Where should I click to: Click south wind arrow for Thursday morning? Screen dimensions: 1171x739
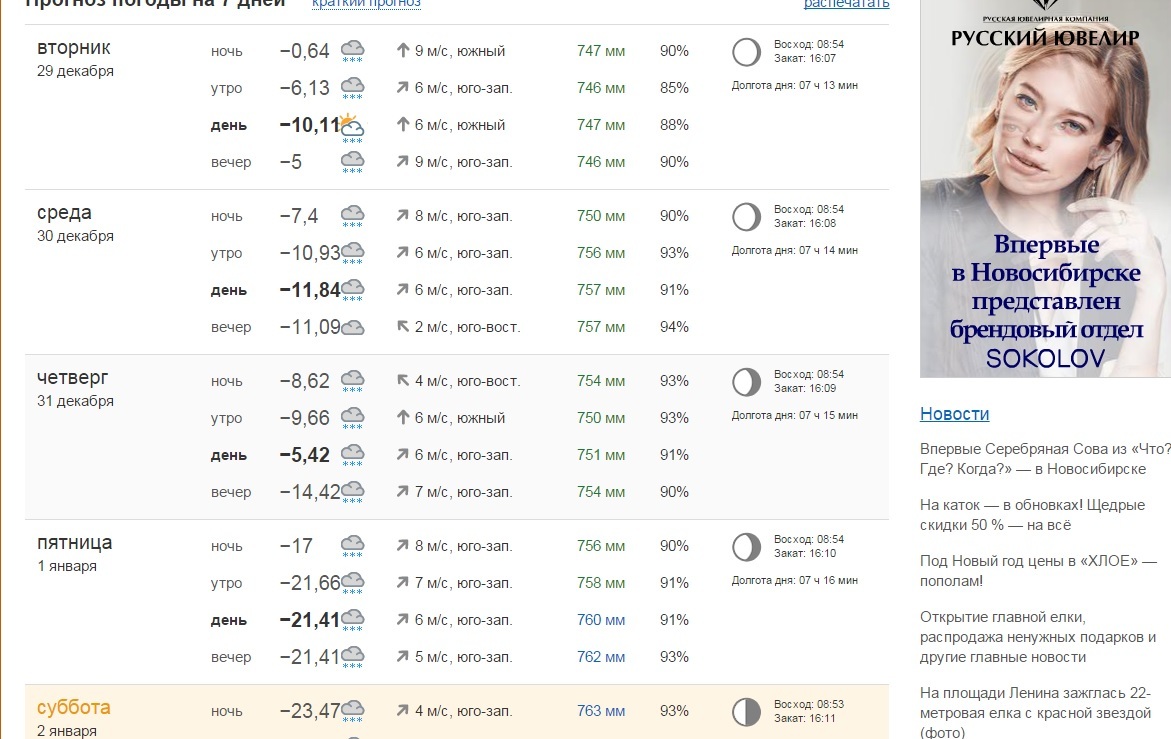coord(403,418)
